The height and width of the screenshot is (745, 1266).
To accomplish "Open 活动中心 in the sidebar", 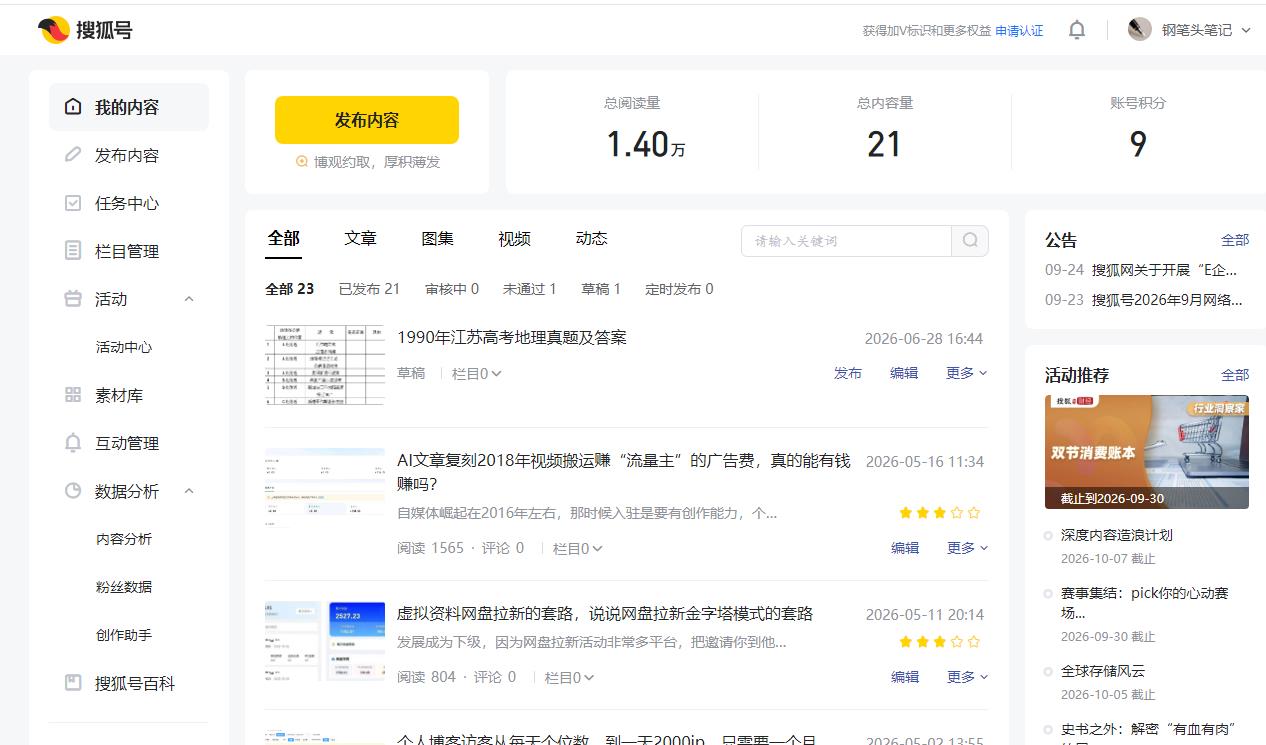I will (124, 347).
